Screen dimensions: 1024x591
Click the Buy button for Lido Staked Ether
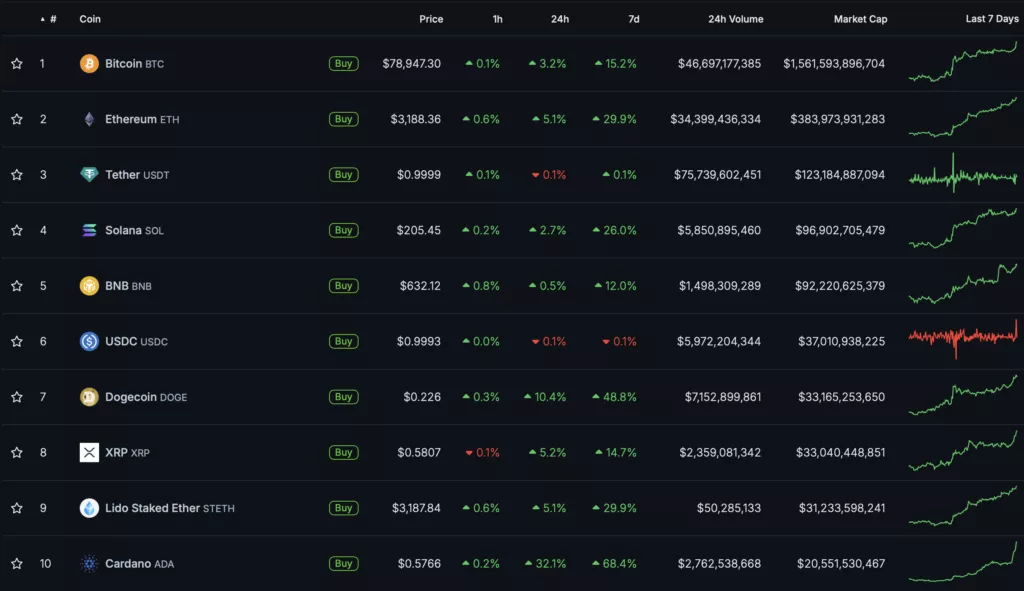tap(344, 507)
